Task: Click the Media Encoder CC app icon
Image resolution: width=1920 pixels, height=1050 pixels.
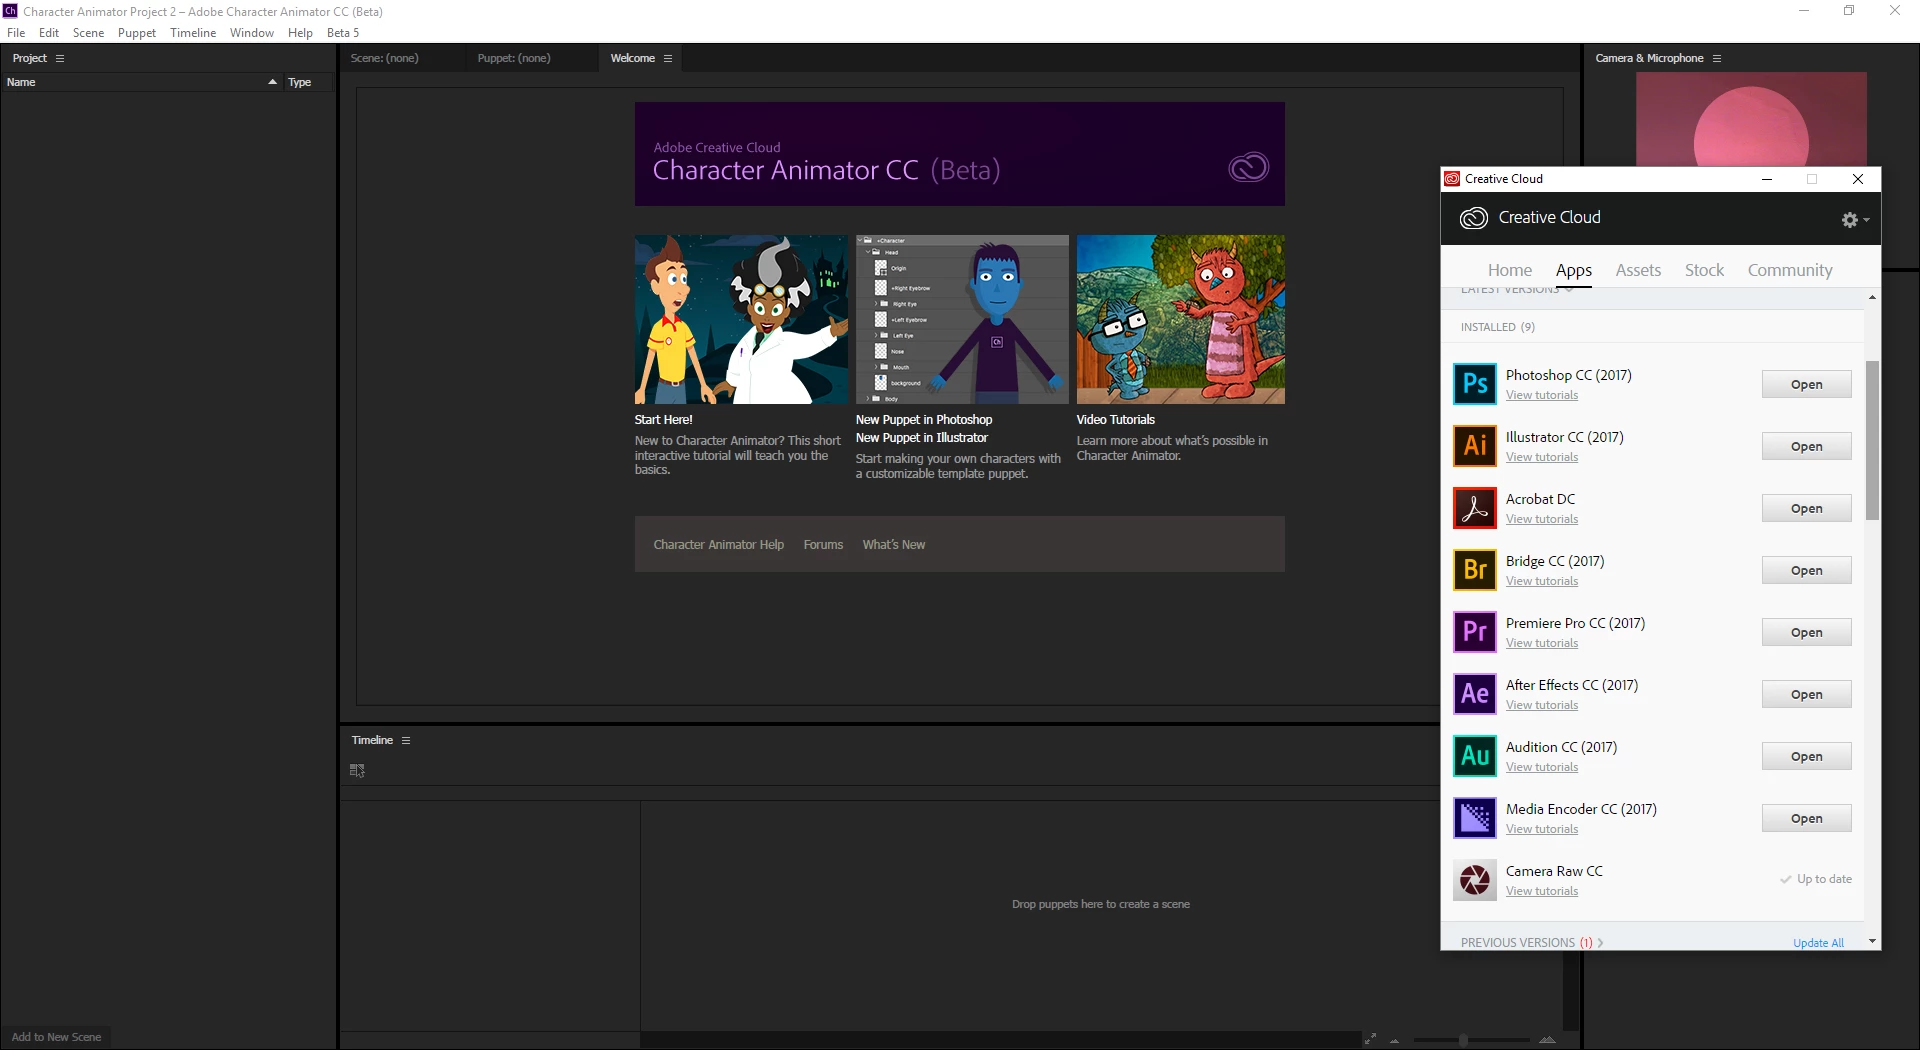Action: (x=1475, y=818)
